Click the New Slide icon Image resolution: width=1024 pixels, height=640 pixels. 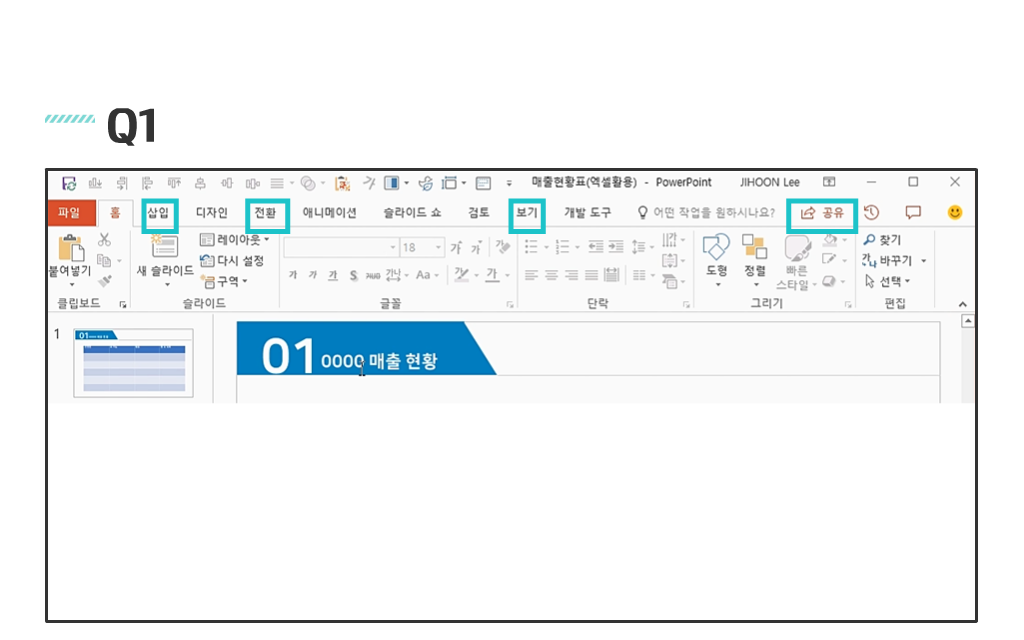[165, 246]
